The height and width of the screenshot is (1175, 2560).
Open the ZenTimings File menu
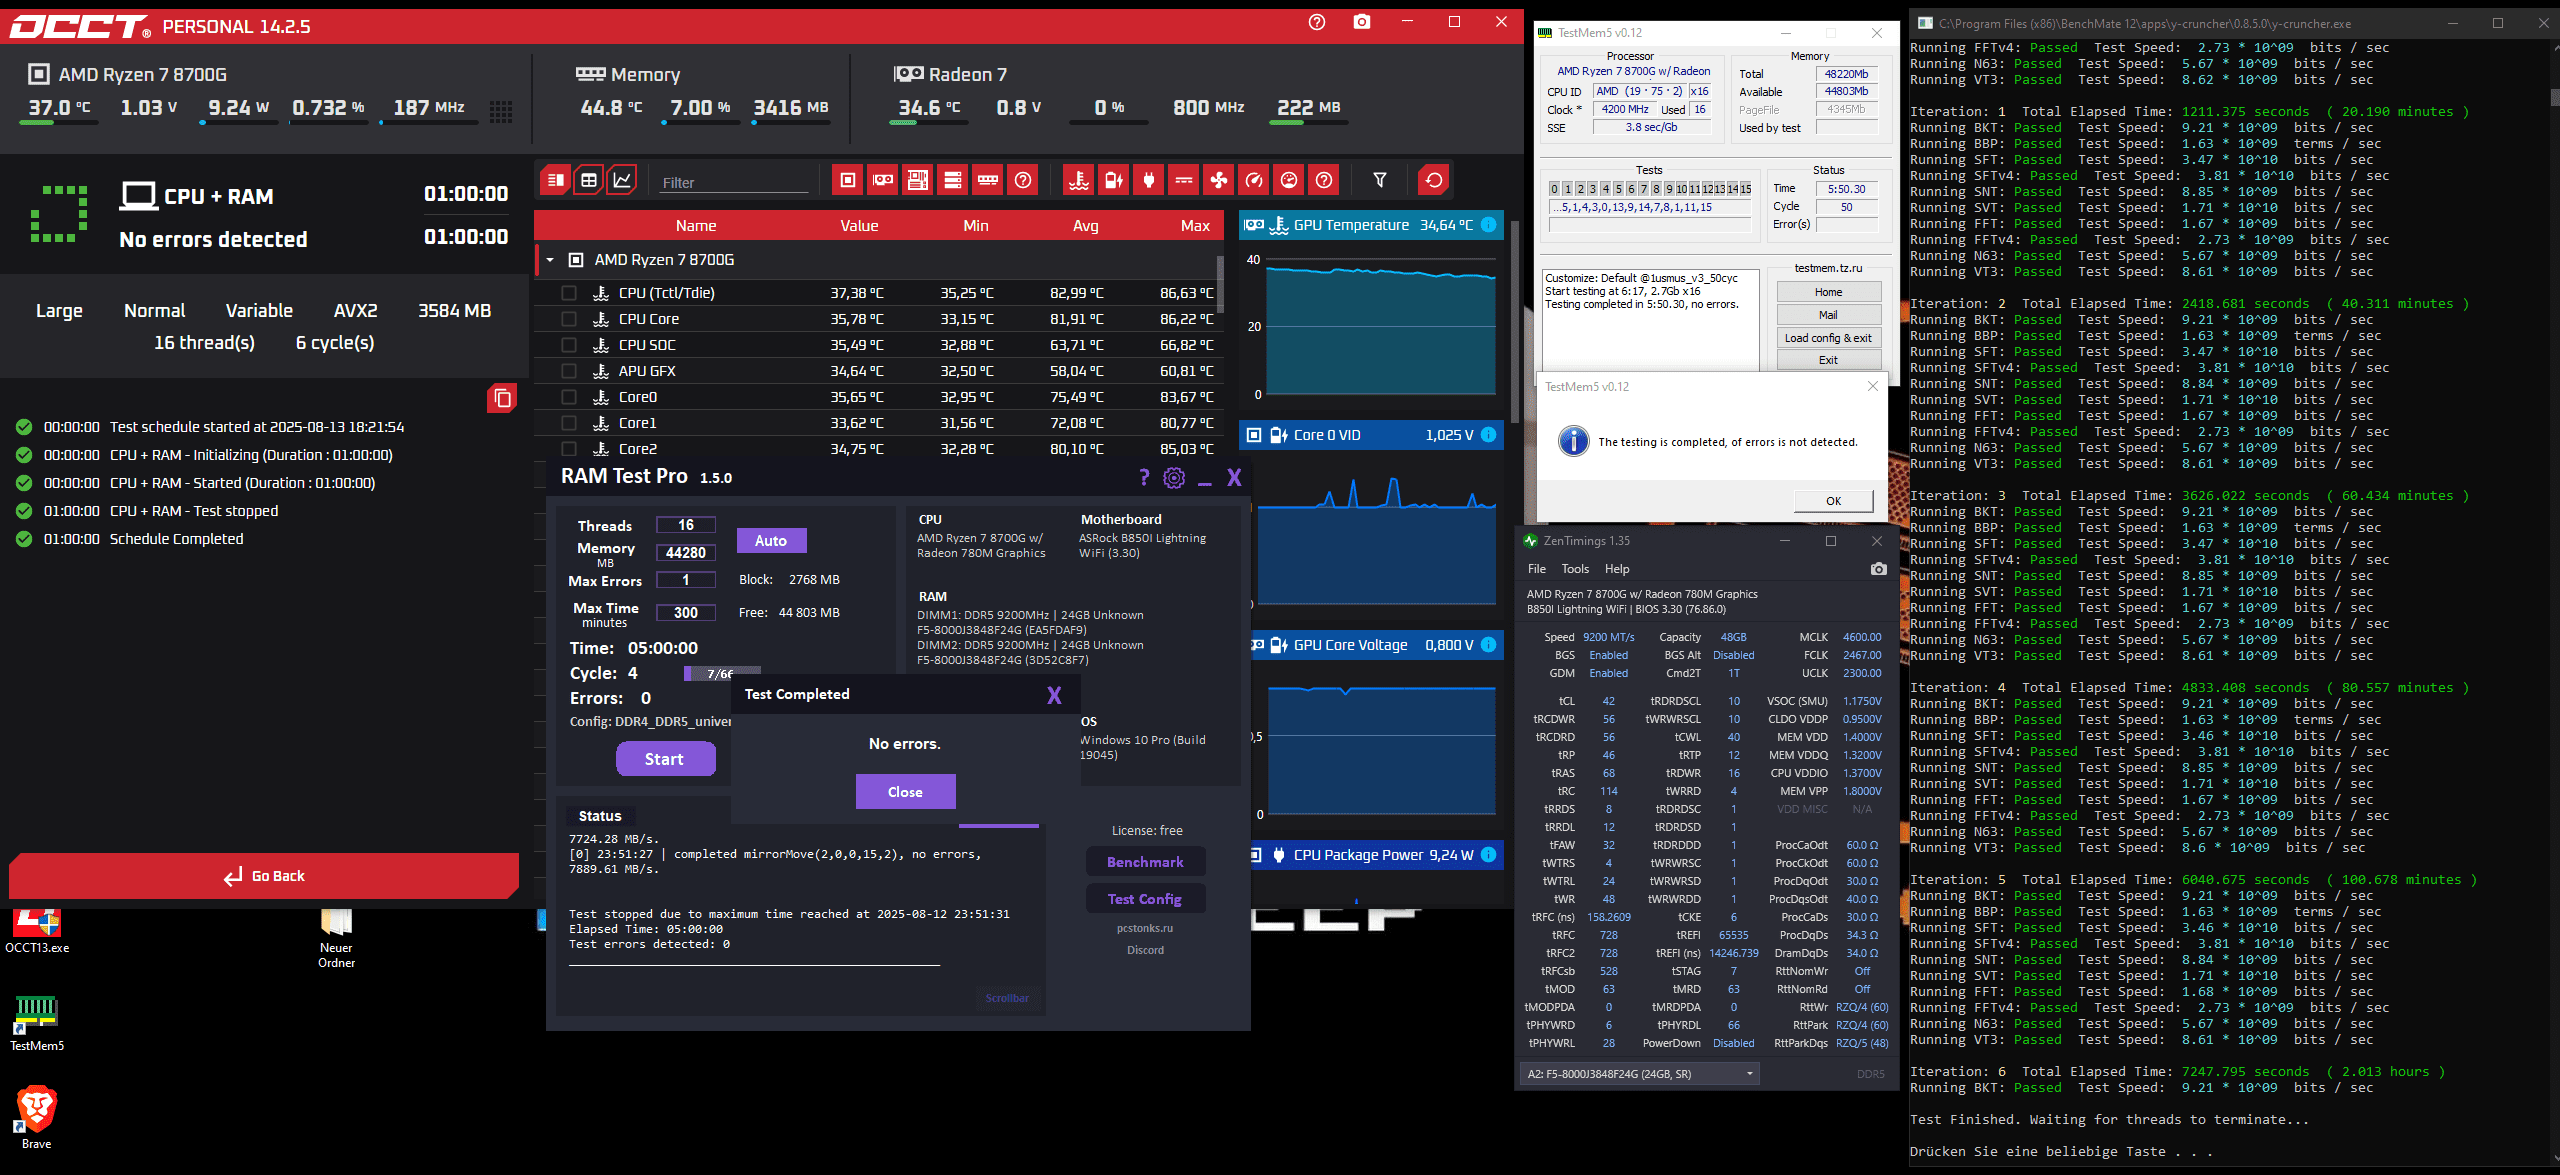click(1536, 569)
